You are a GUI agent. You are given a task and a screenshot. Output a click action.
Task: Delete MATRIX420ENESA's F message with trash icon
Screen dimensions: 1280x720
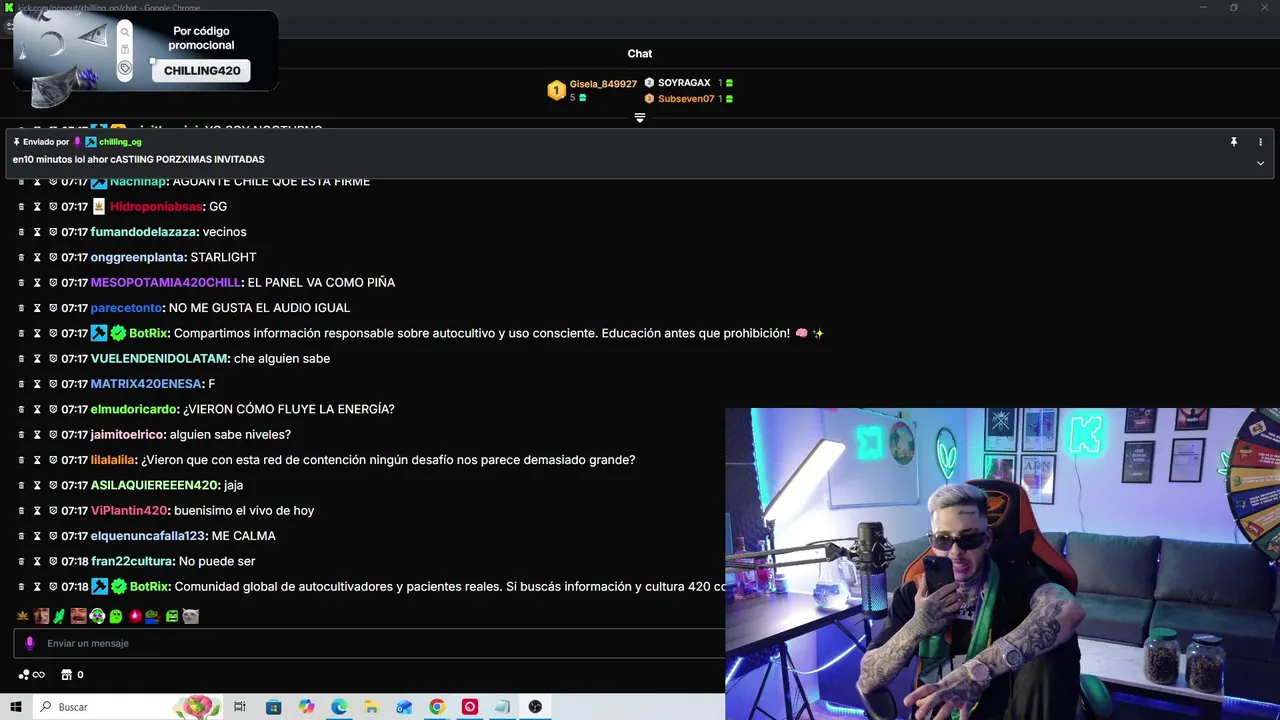pyautogui.click(x=21, y=384)
